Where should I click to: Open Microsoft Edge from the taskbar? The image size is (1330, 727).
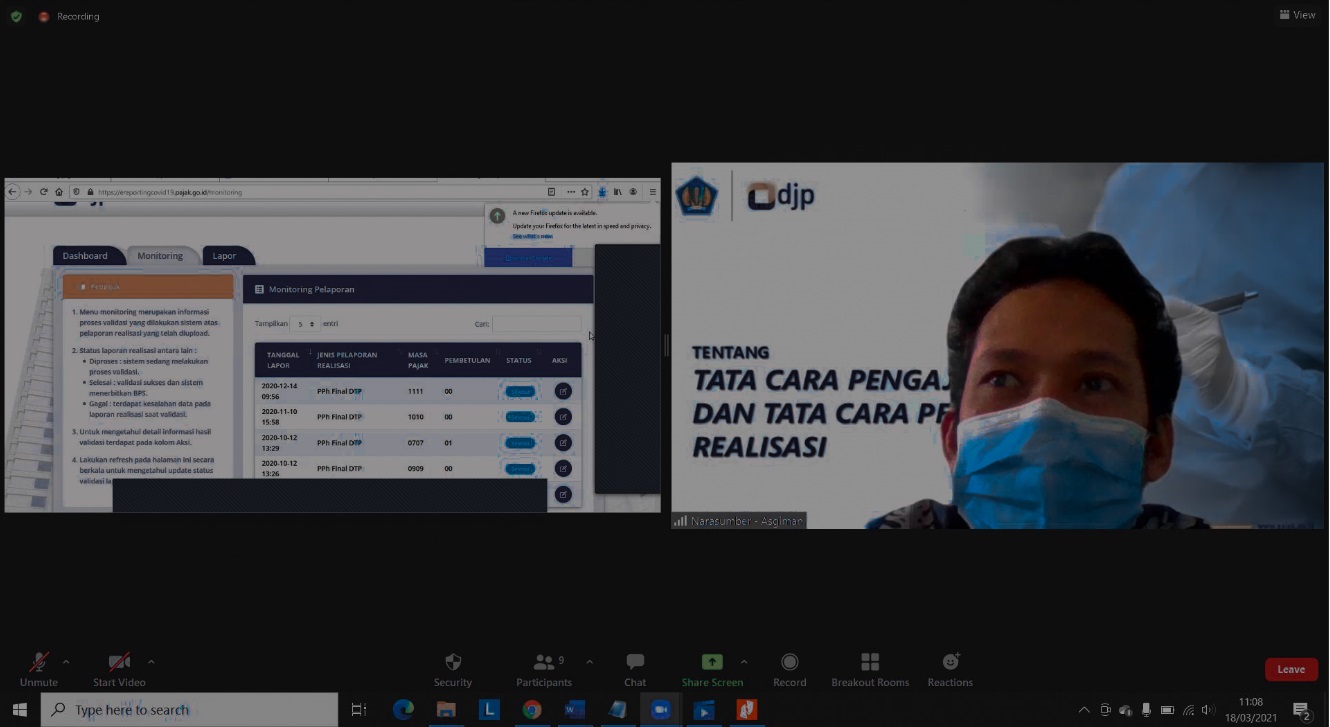403,710
